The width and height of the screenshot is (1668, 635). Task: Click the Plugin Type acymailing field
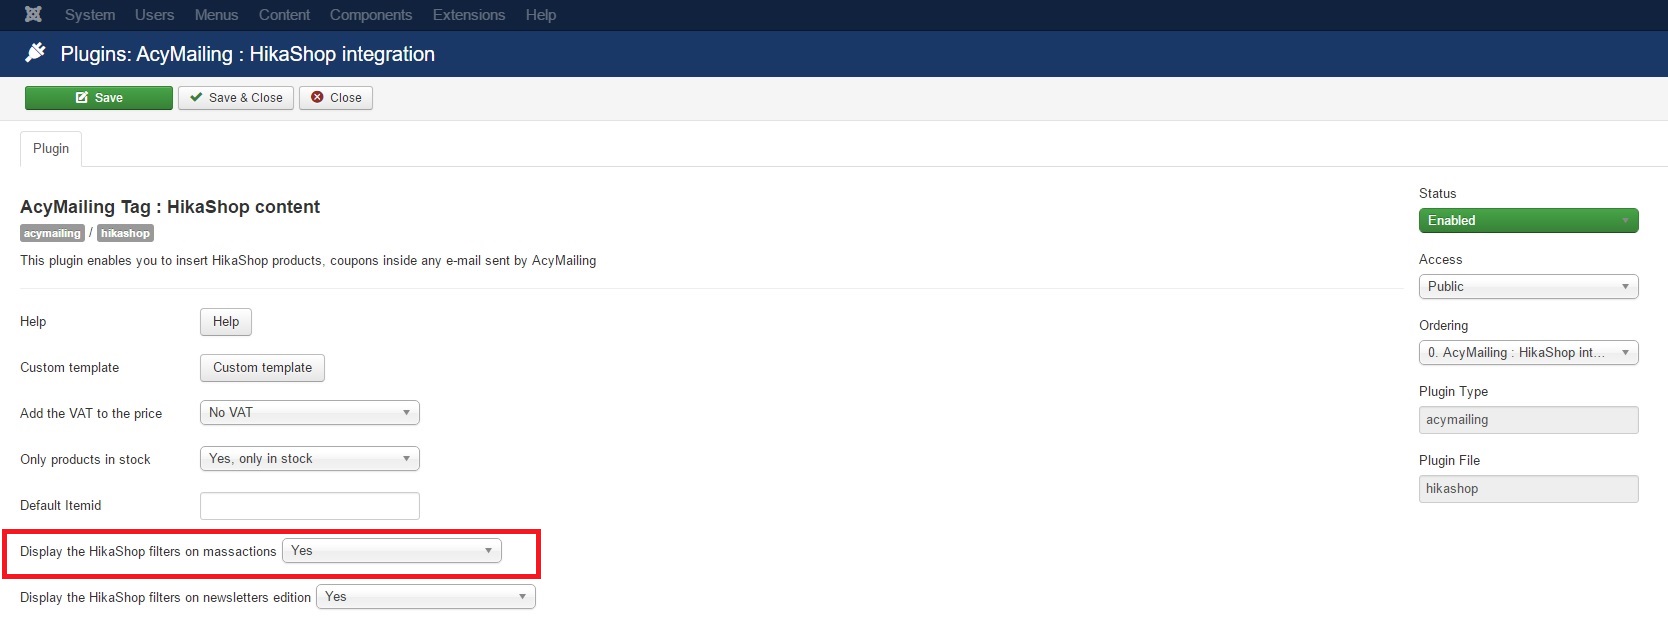(x=1528, y=420)
